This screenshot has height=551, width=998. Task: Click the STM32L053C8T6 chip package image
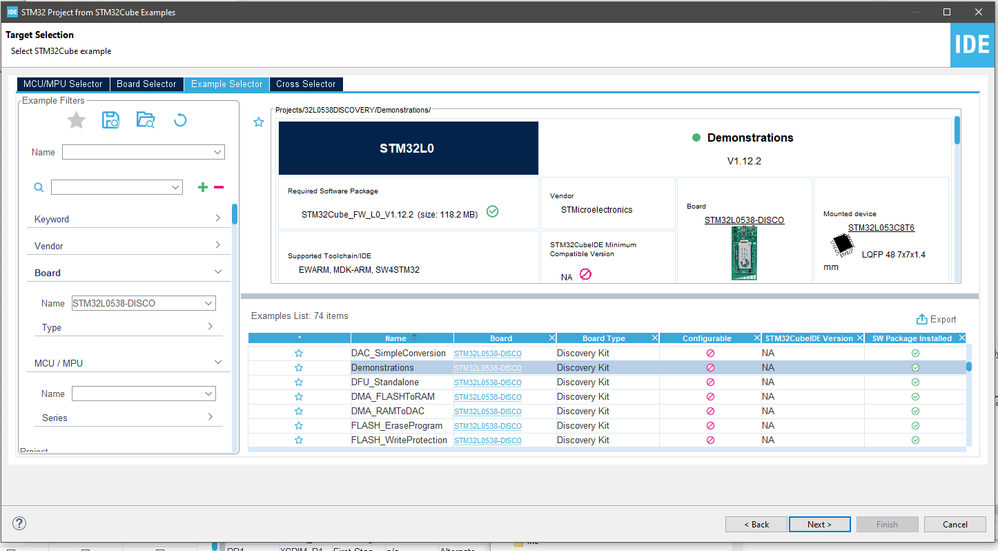click(x=842, y=244)
